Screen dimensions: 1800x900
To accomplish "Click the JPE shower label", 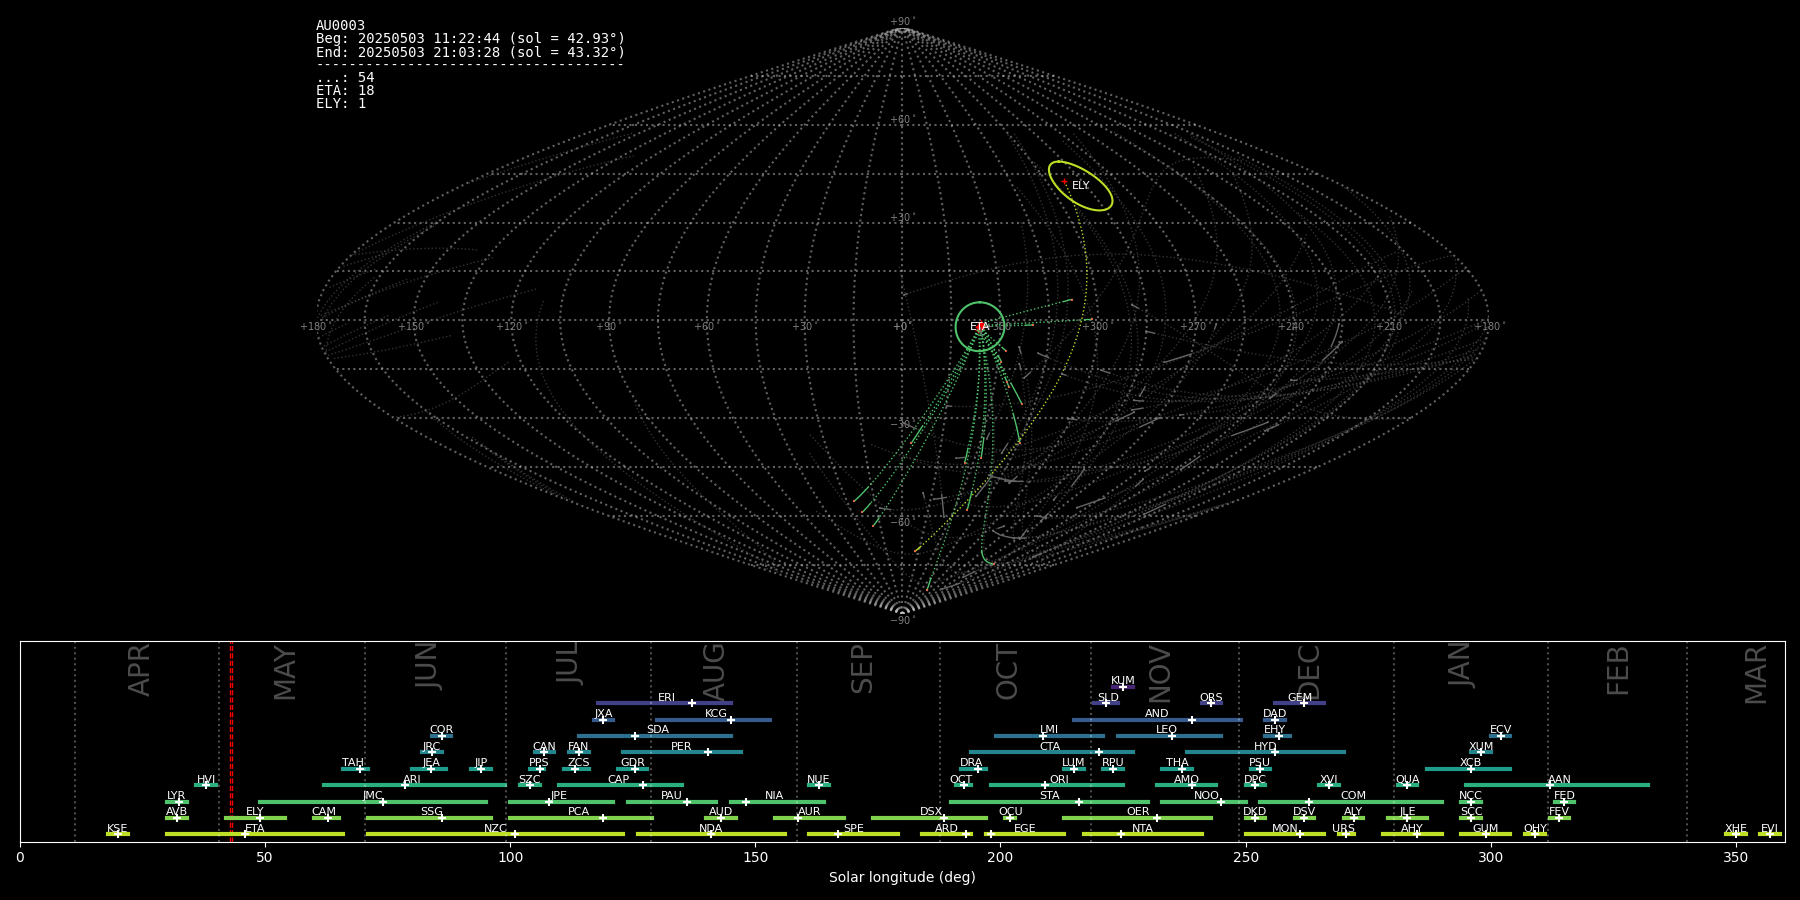I will tap(559, 796).
